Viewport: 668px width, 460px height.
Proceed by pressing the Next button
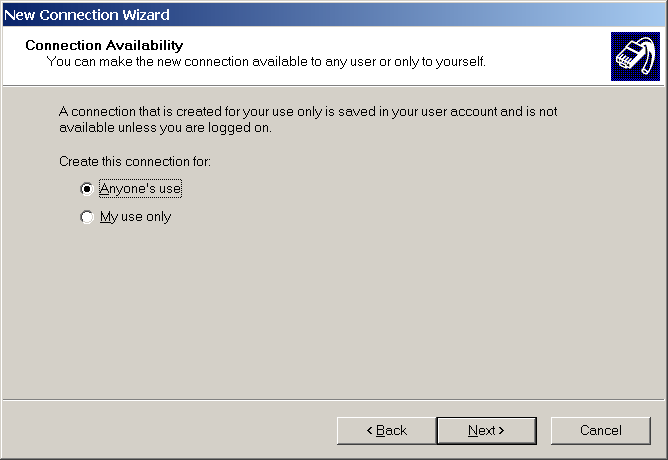[x=486, y=430]
